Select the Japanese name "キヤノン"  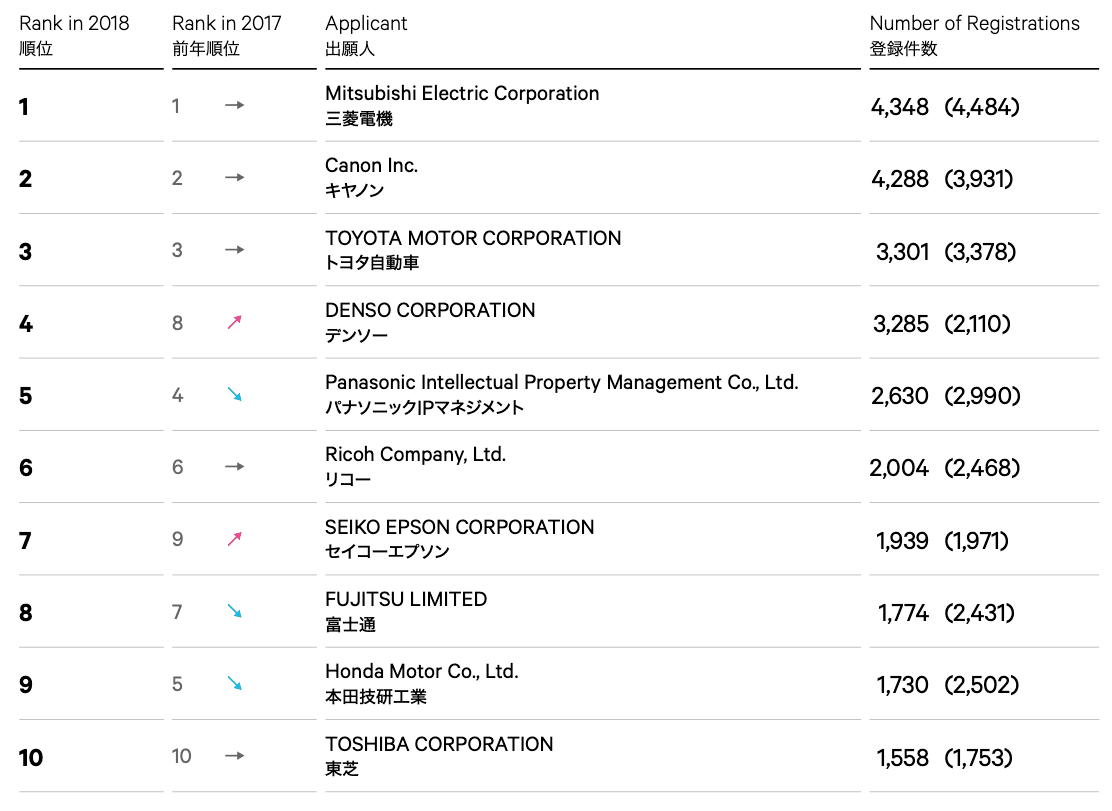point(355,191)
